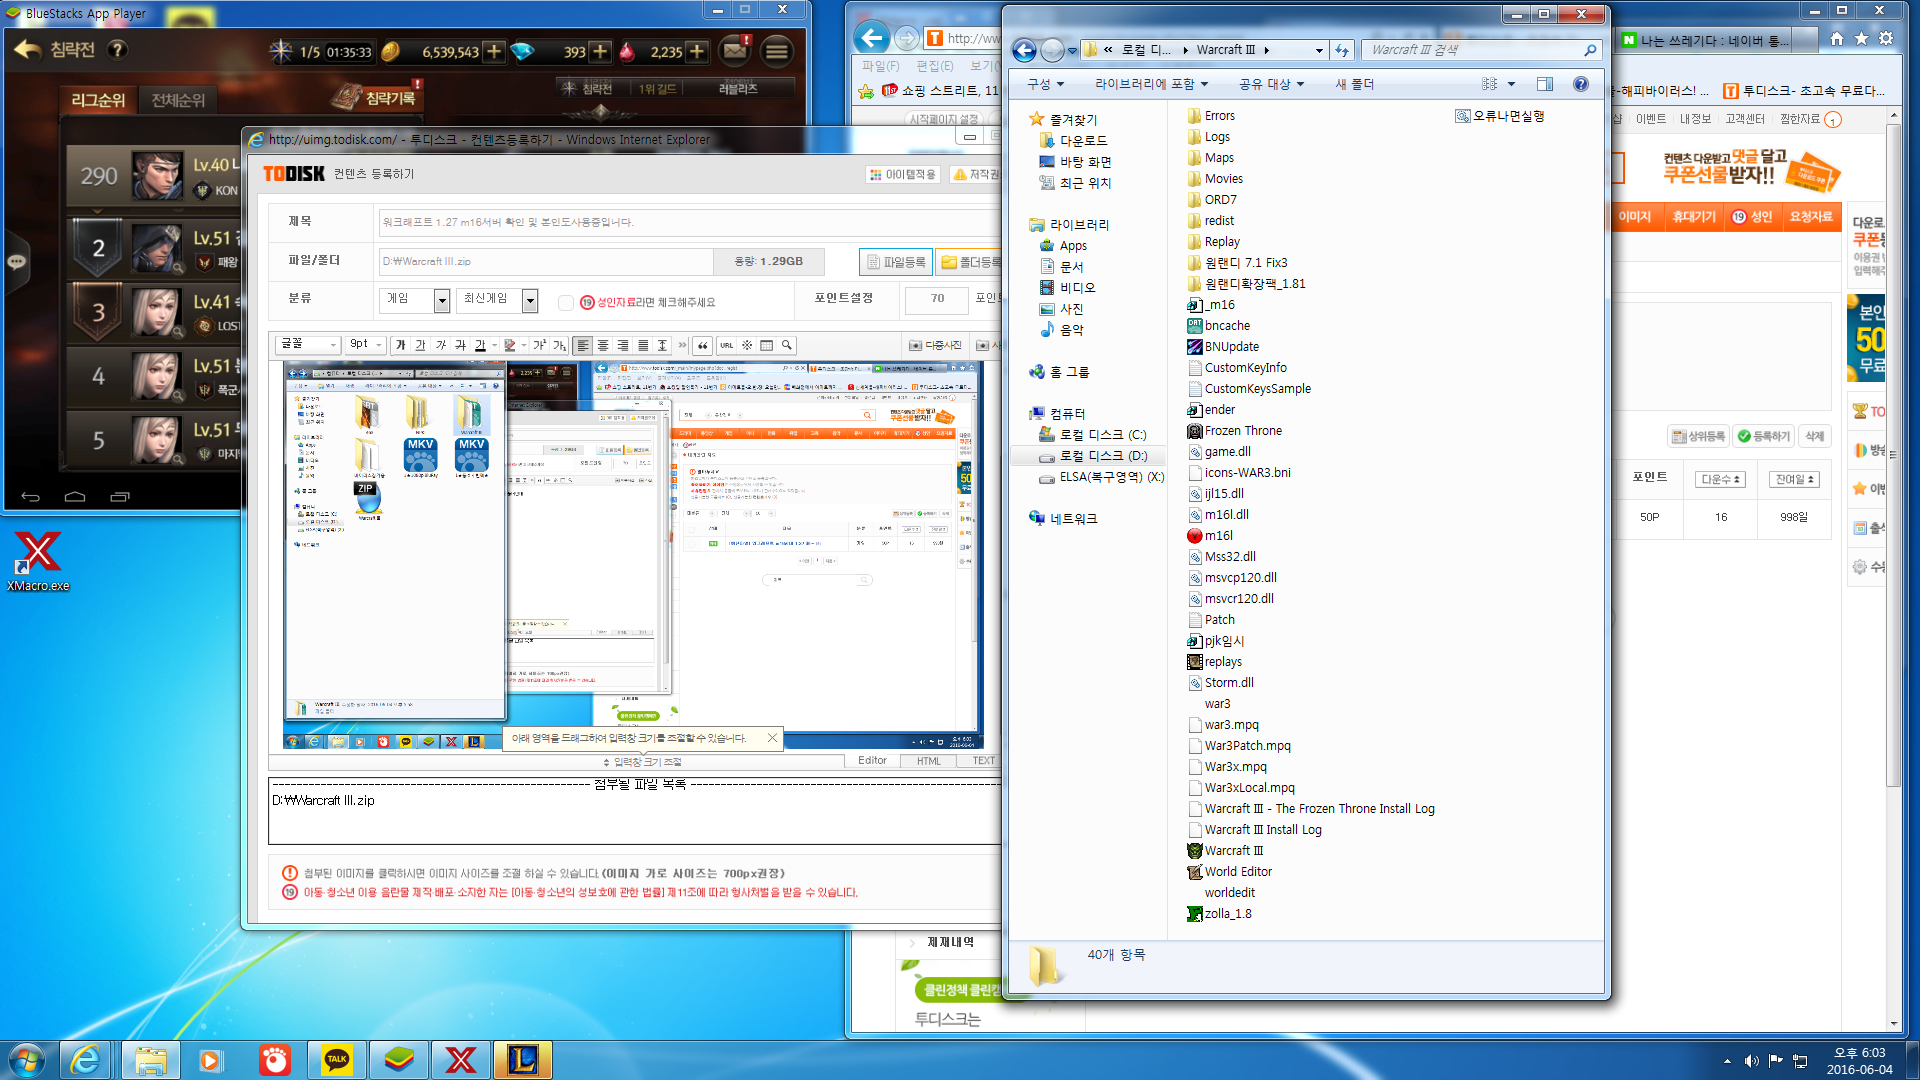Image resolution: width=1920 pixels, height=1080 pixels.
Task: Open the 침략기록 button in the game
Action: pos(376,97)
